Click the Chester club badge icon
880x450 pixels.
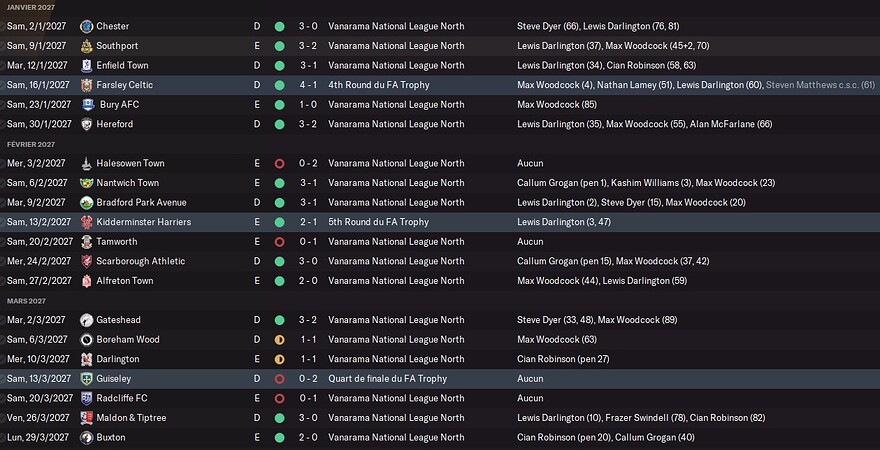(86, 26)
